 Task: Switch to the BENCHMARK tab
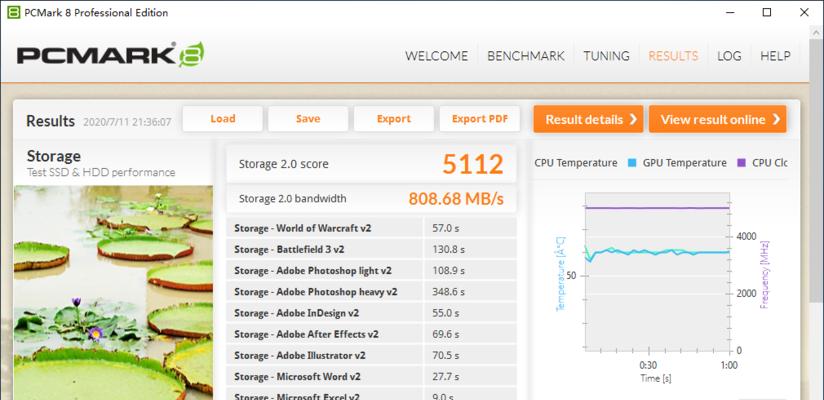[526, 56]
